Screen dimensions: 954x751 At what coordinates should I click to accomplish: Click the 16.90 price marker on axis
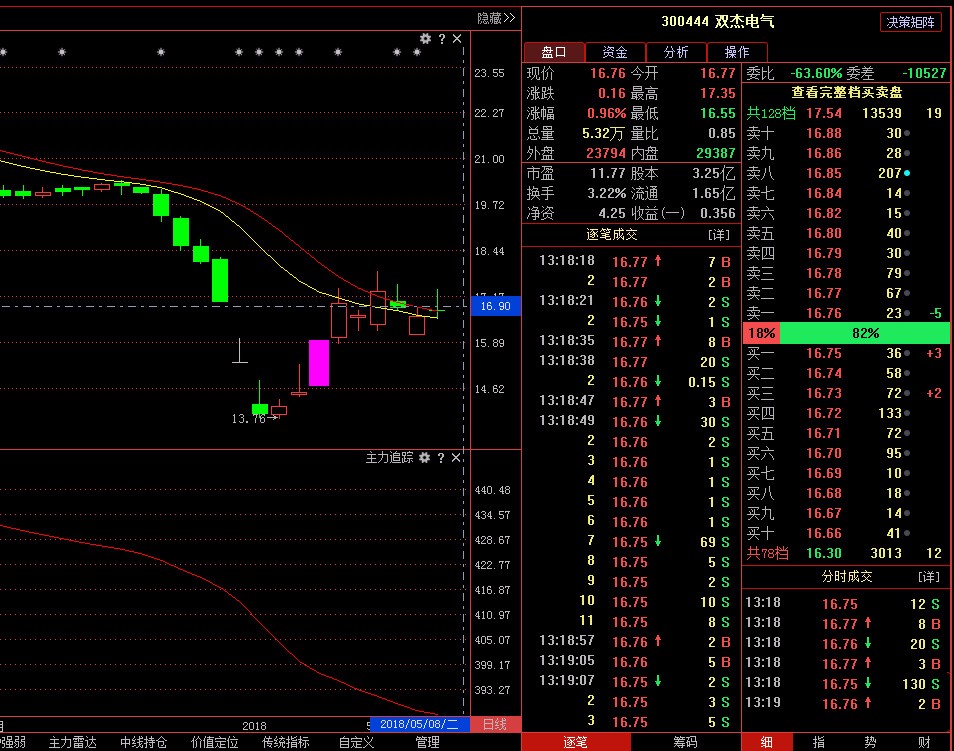[495, 306]
